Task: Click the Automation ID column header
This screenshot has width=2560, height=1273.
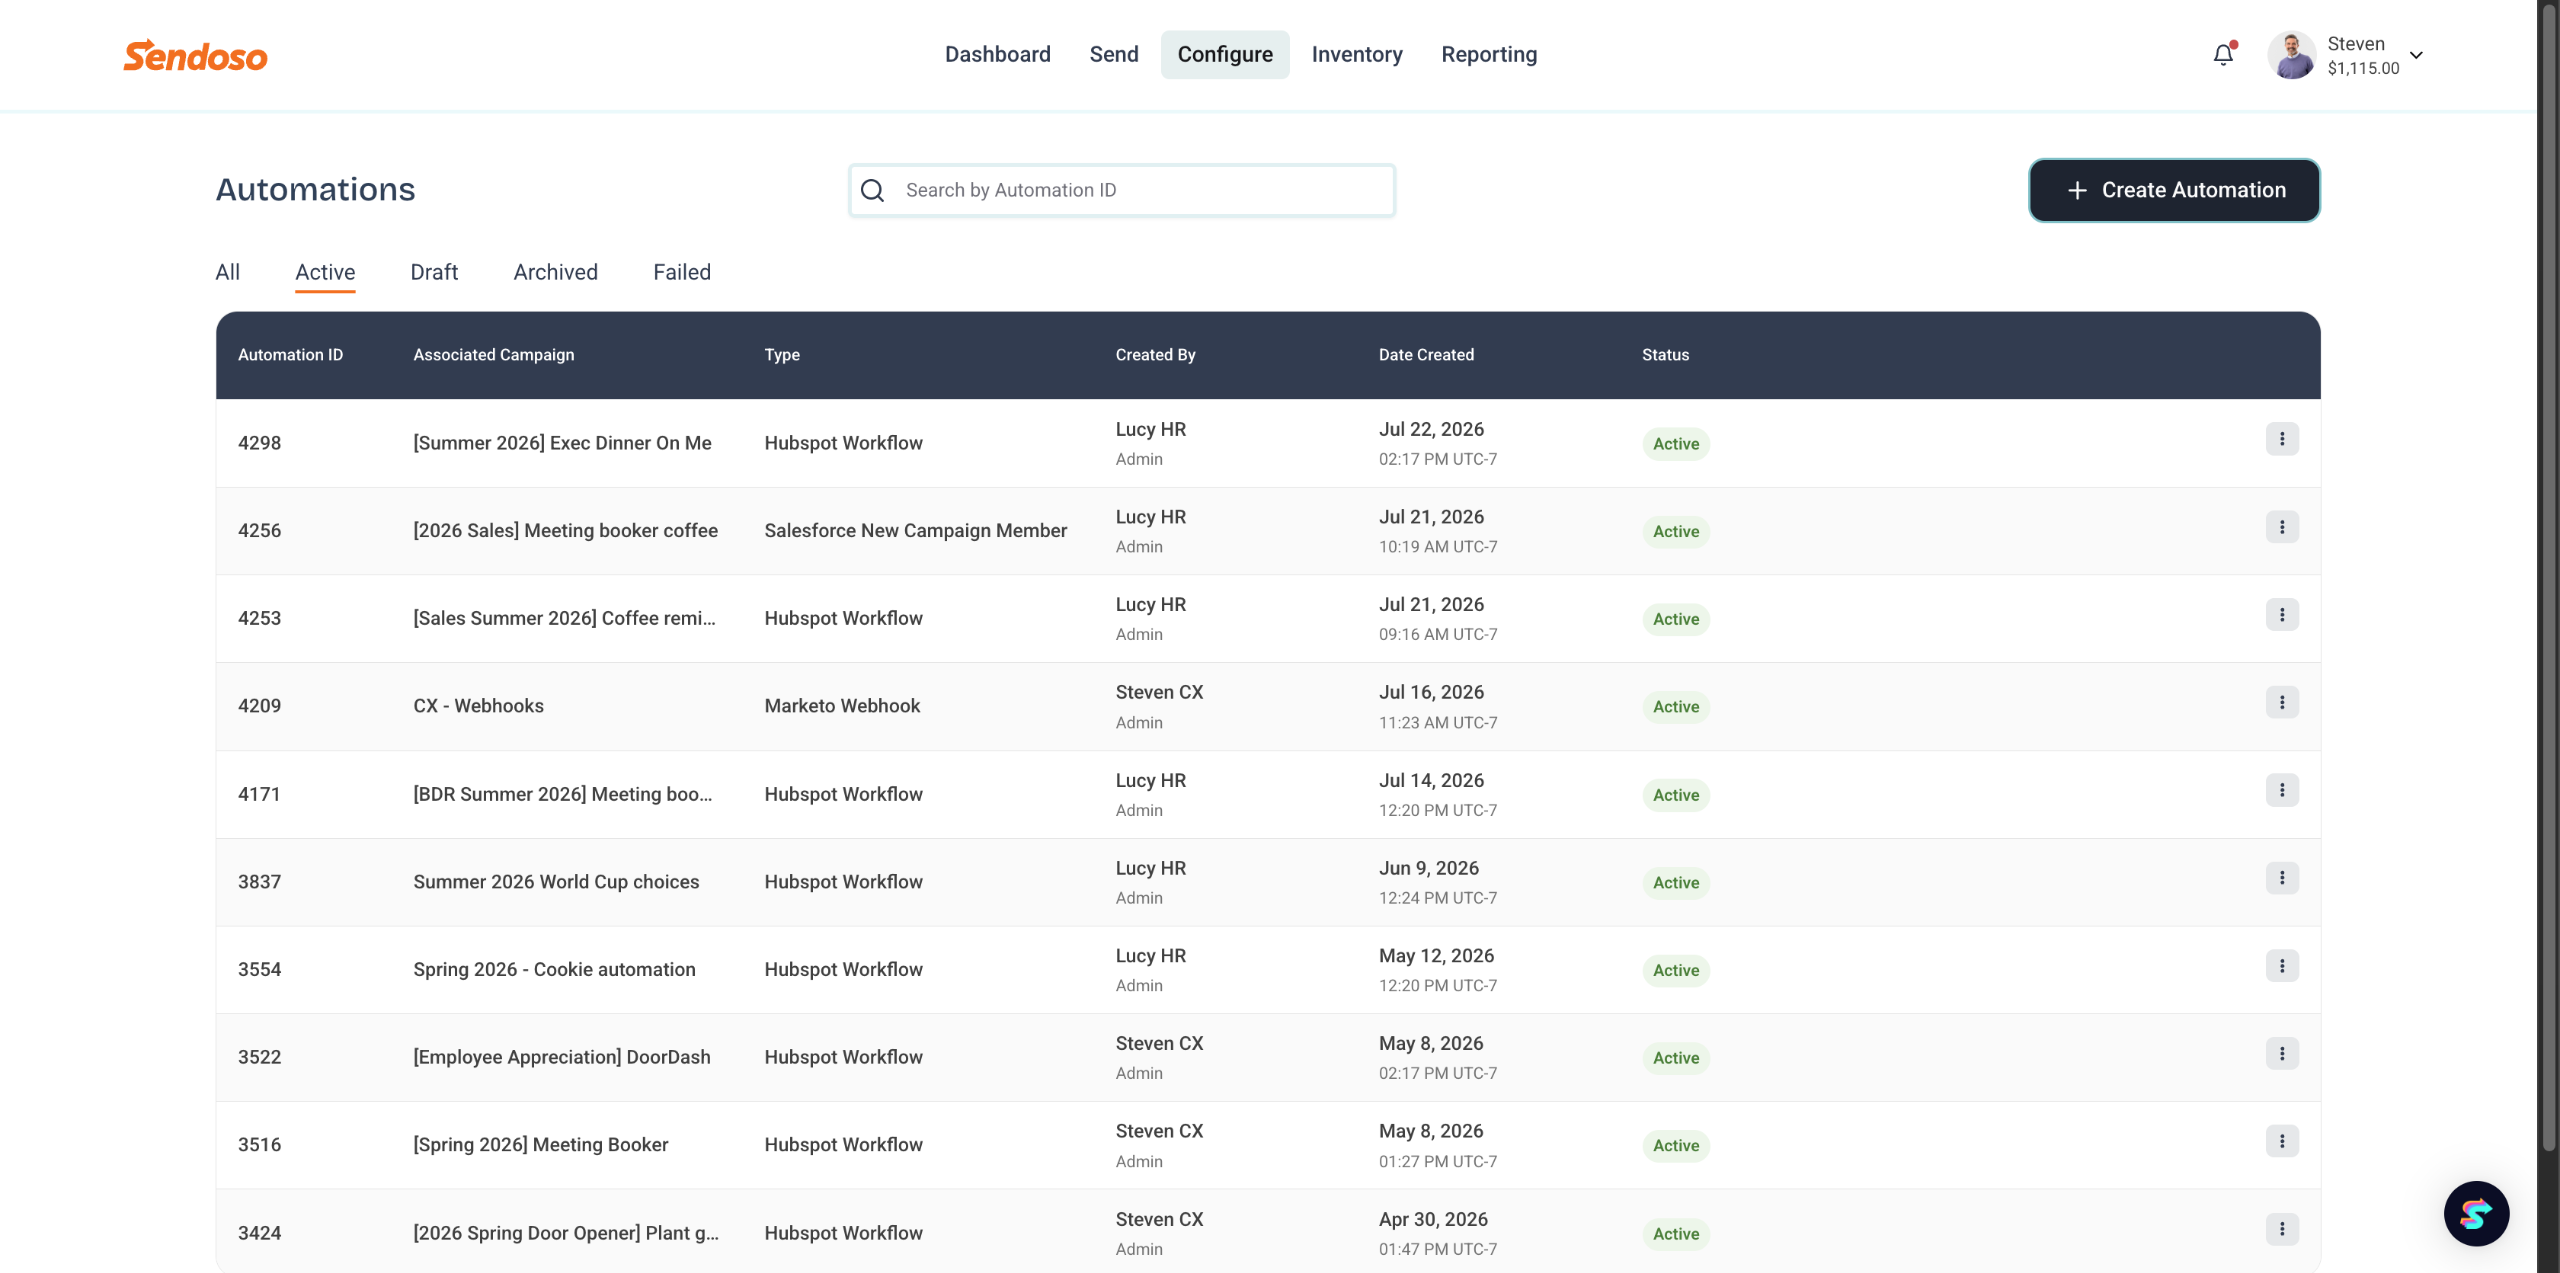Action: (x=290, y=355)
